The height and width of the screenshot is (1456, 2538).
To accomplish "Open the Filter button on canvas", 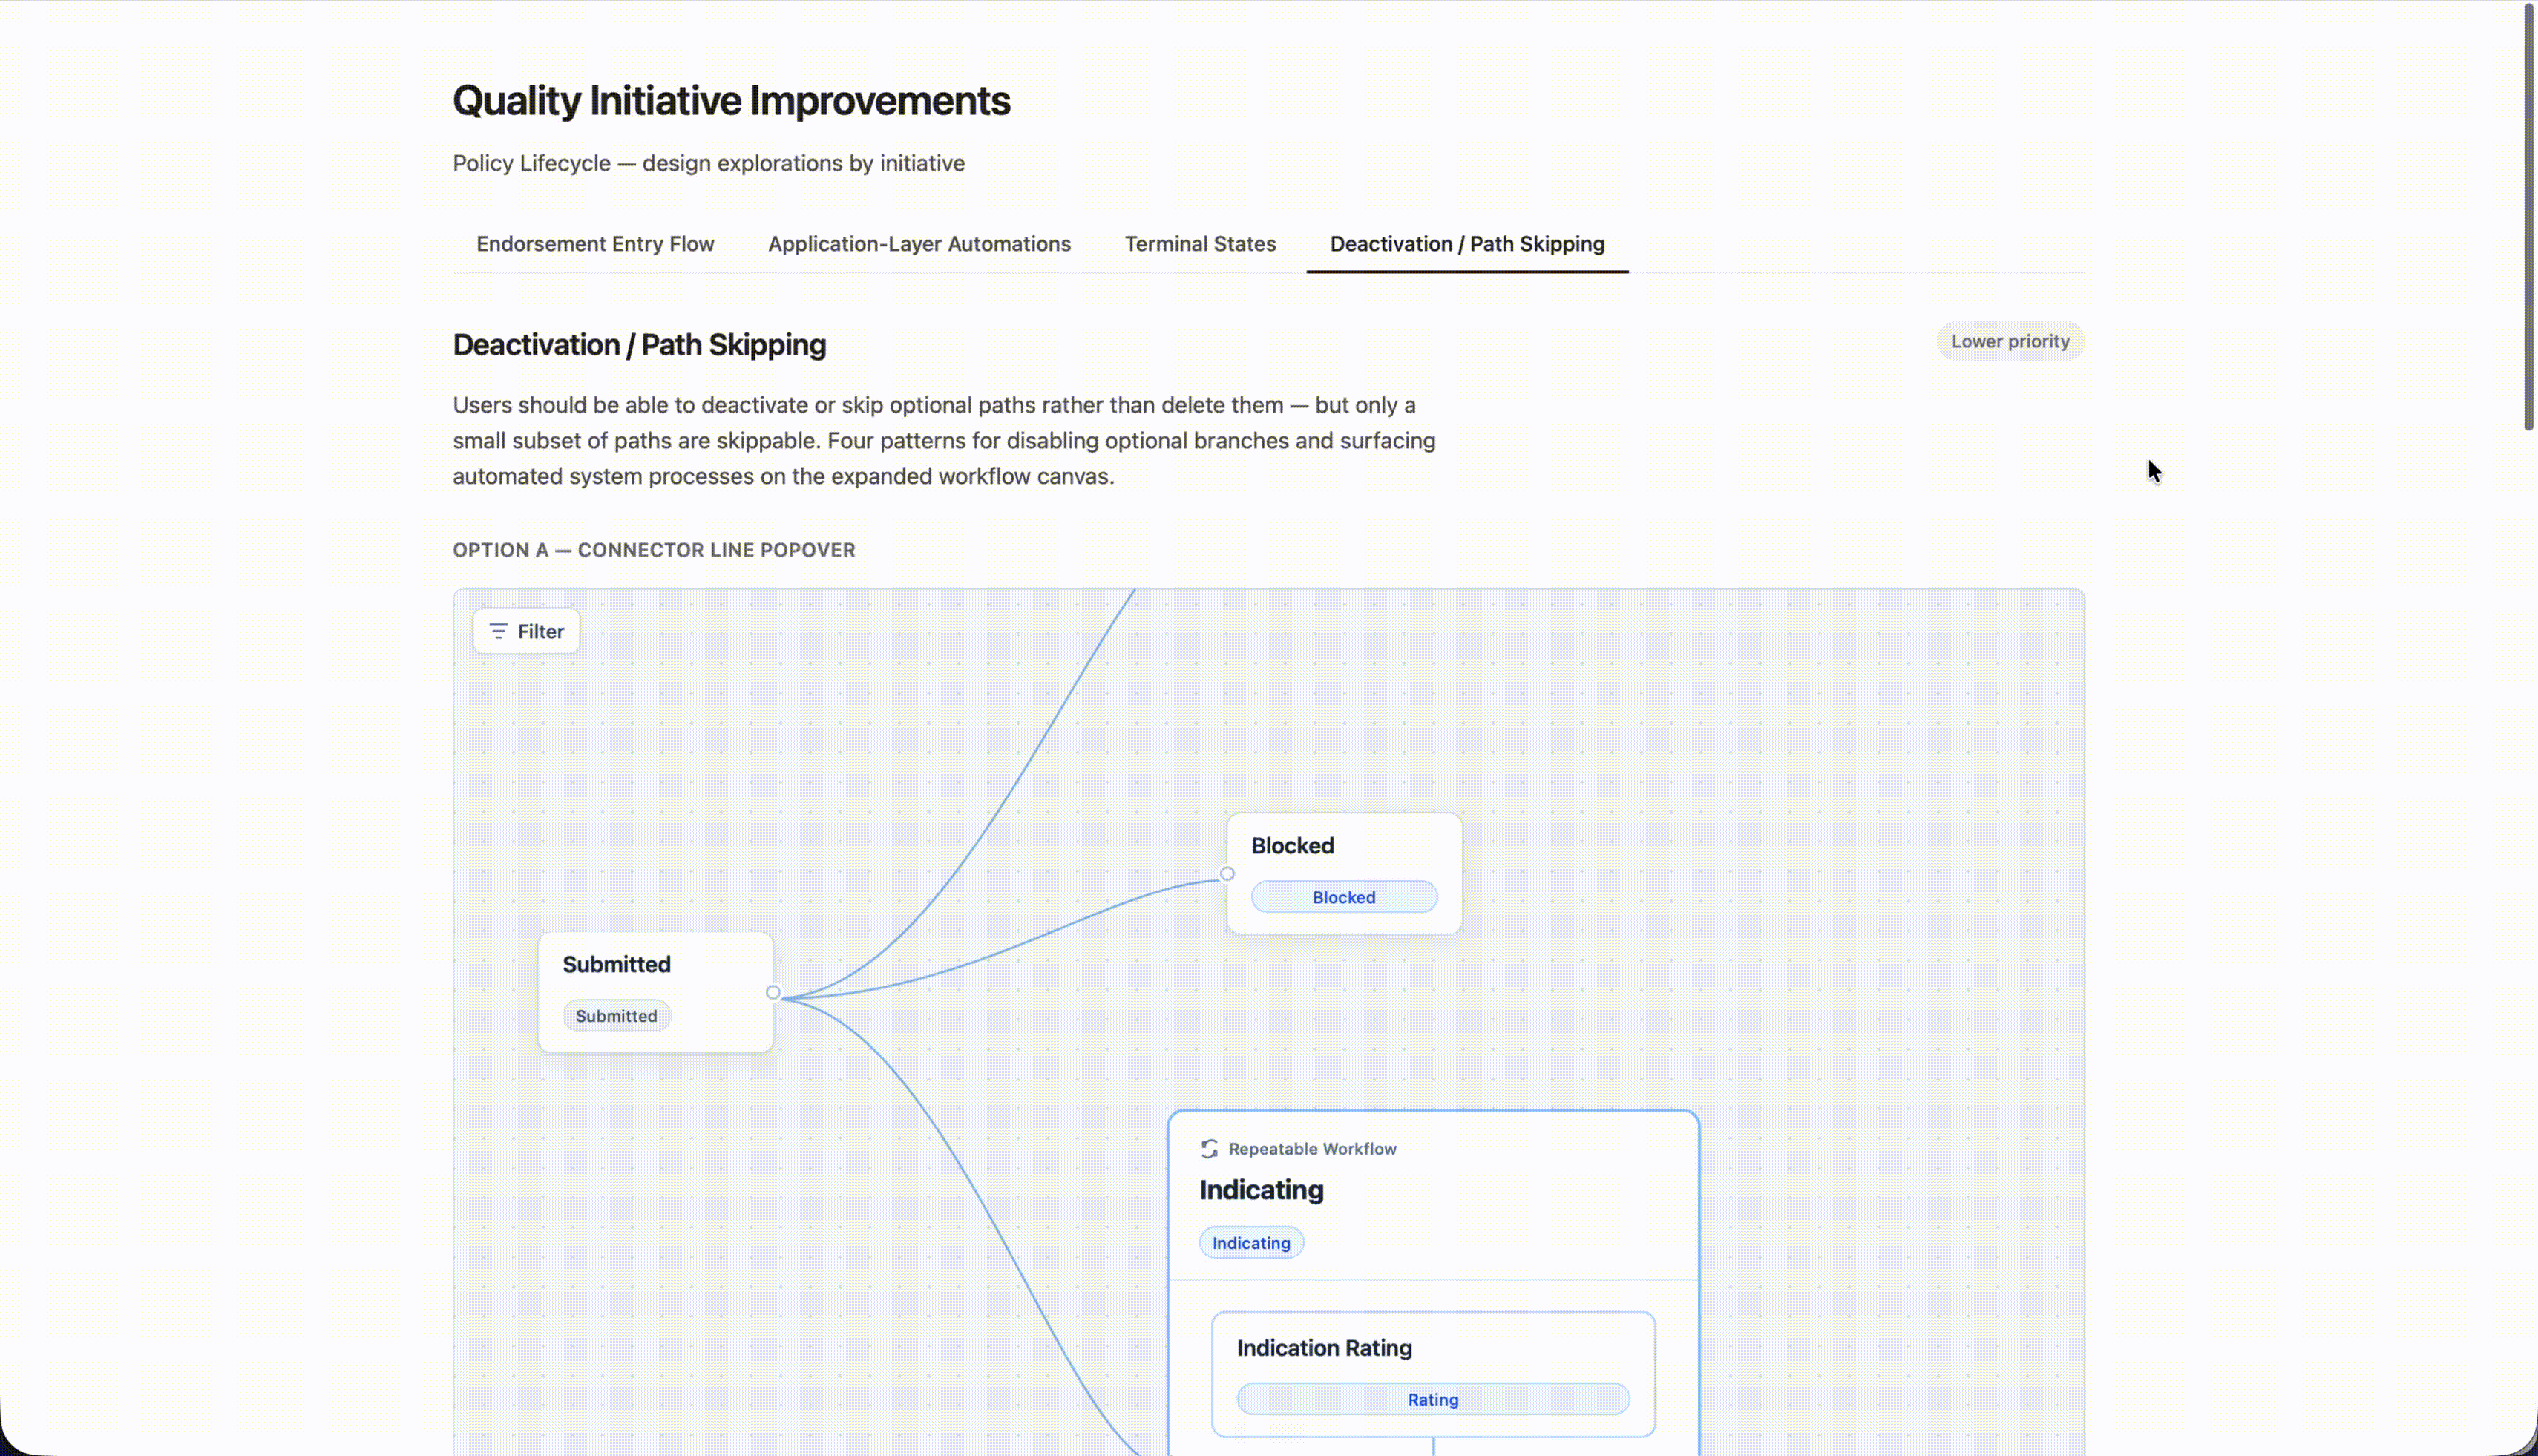I will pyautogui.click(x=526, y=631).
